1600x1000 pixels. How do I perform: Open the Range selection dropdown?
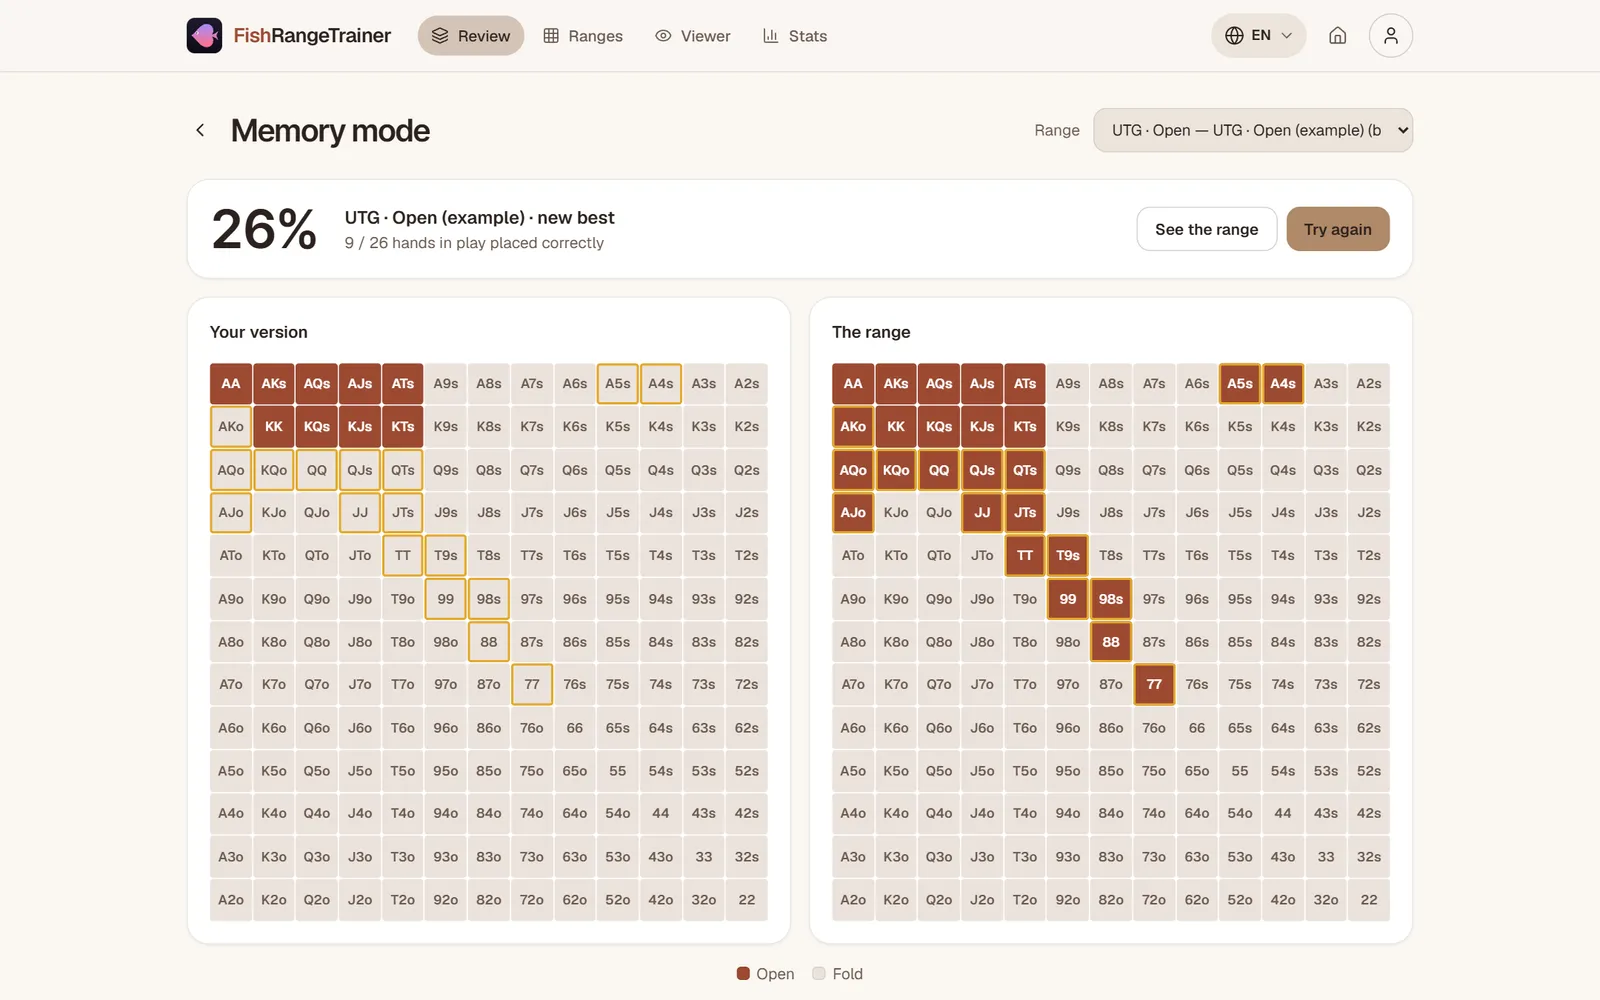click(x=1253, y=130)
